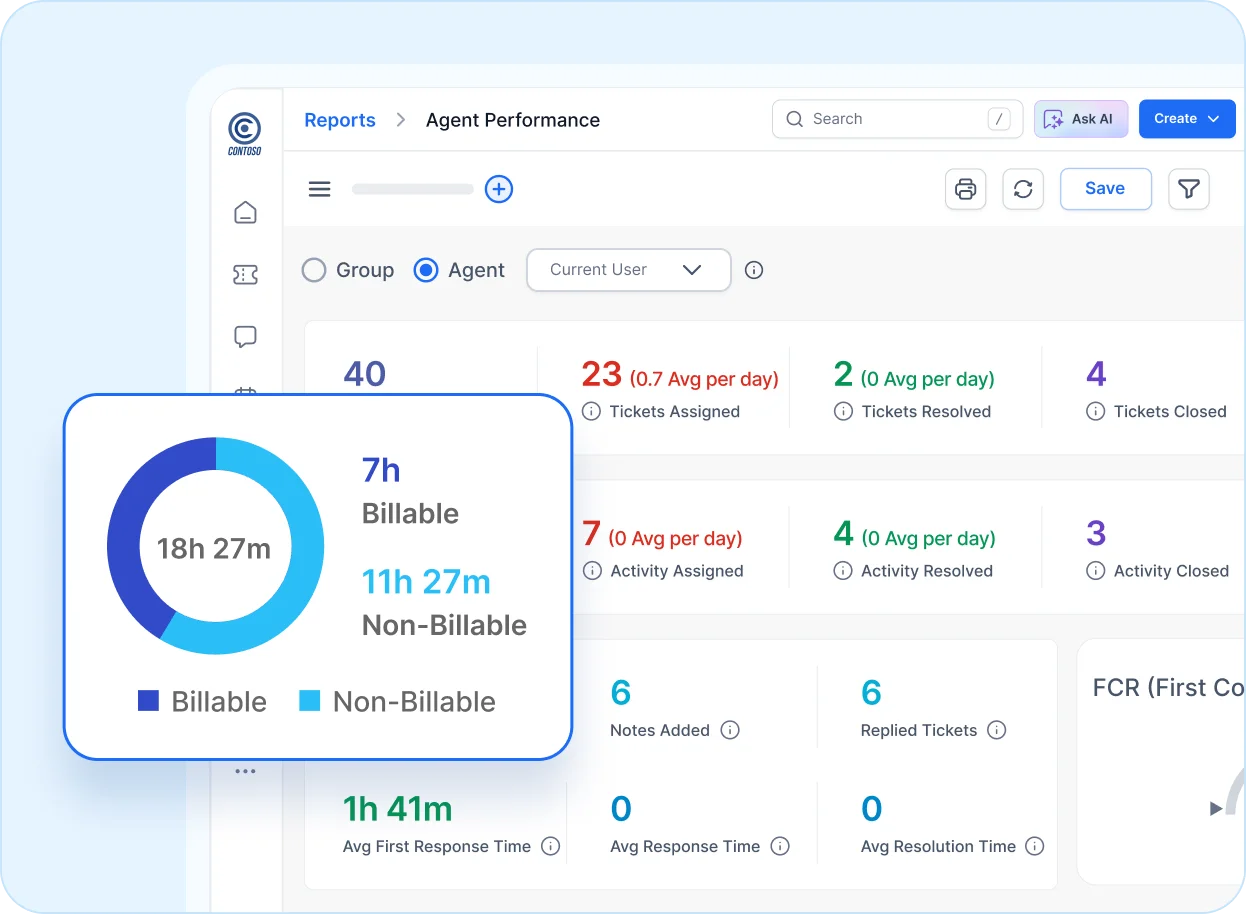
Task: Open the Current User dropdown
Action: coord(628,270)
